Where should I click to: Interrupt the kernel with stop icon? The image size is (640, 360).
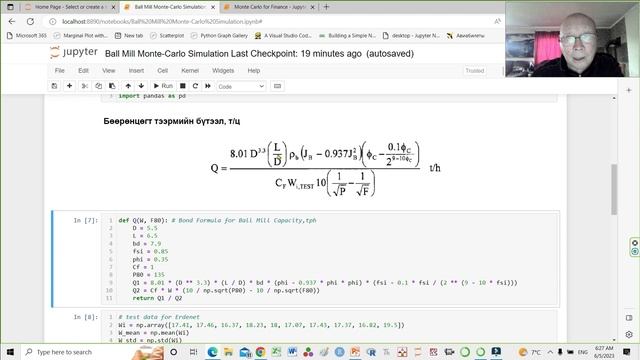coord(183,86)
